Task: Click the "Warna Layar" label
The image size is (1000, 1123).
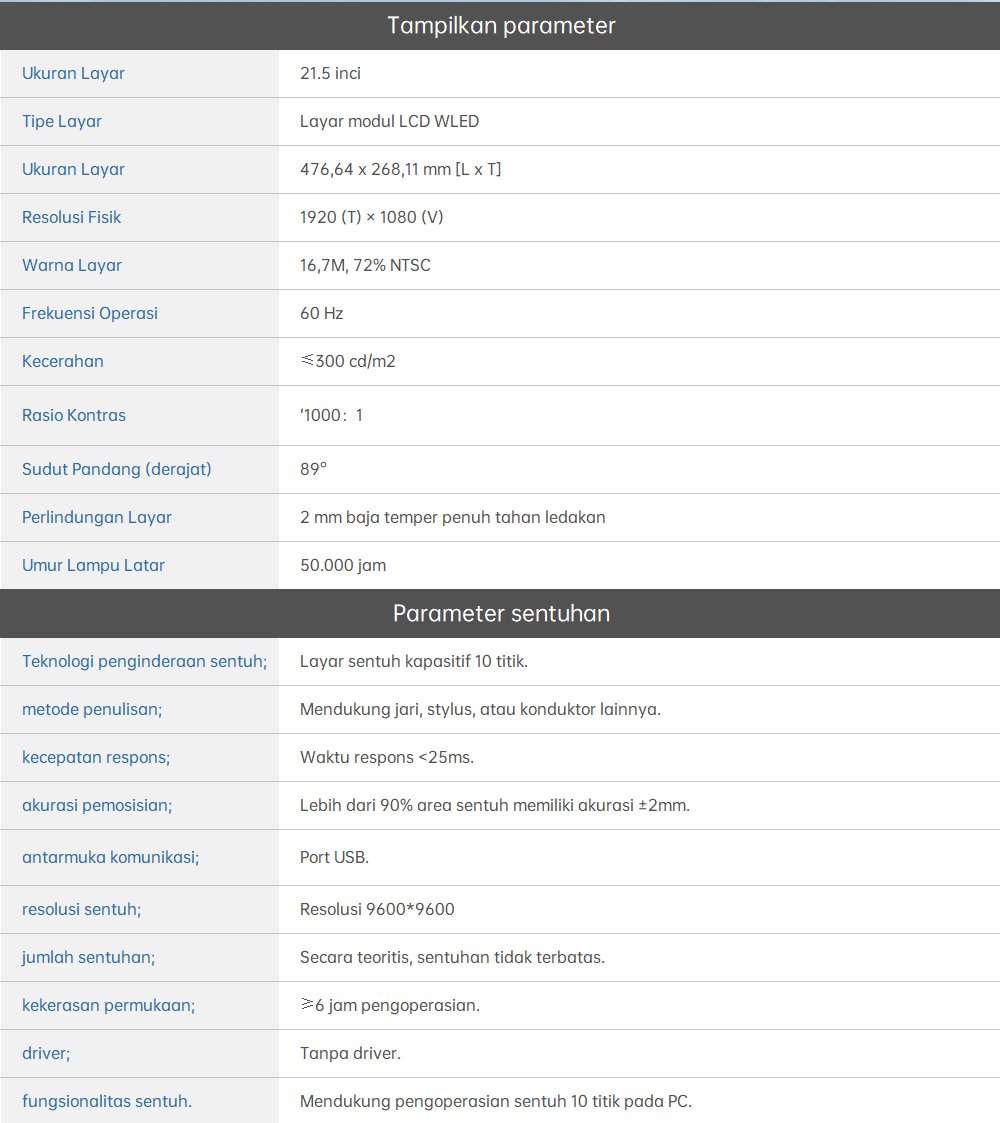Action: tap(72, 265)
